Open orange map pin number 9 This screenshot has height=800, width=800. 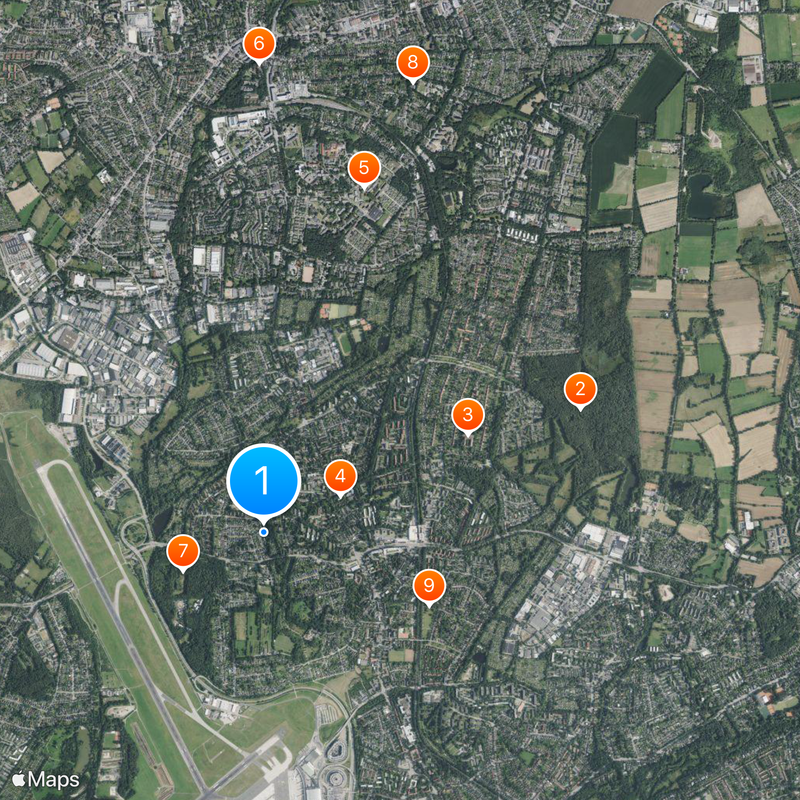[429, 586]
